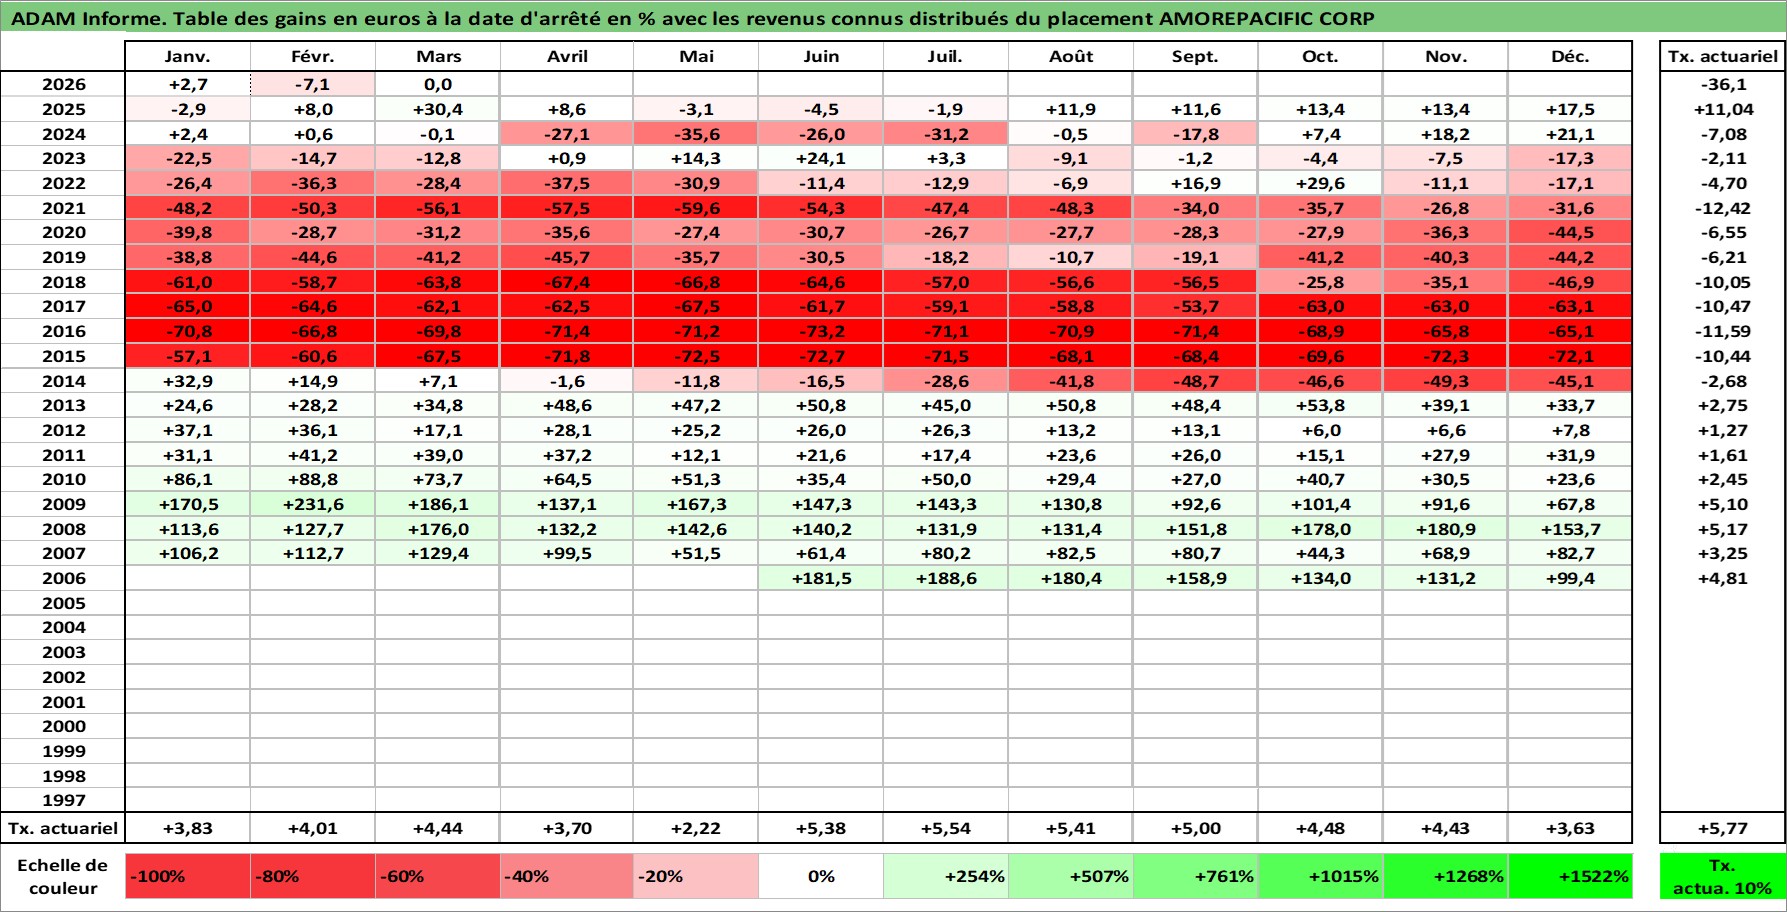Click the +5,77 overall actuarial rate cell
The width and height of the screenshot is (1787, 912).
click(x=1722, y=828)
